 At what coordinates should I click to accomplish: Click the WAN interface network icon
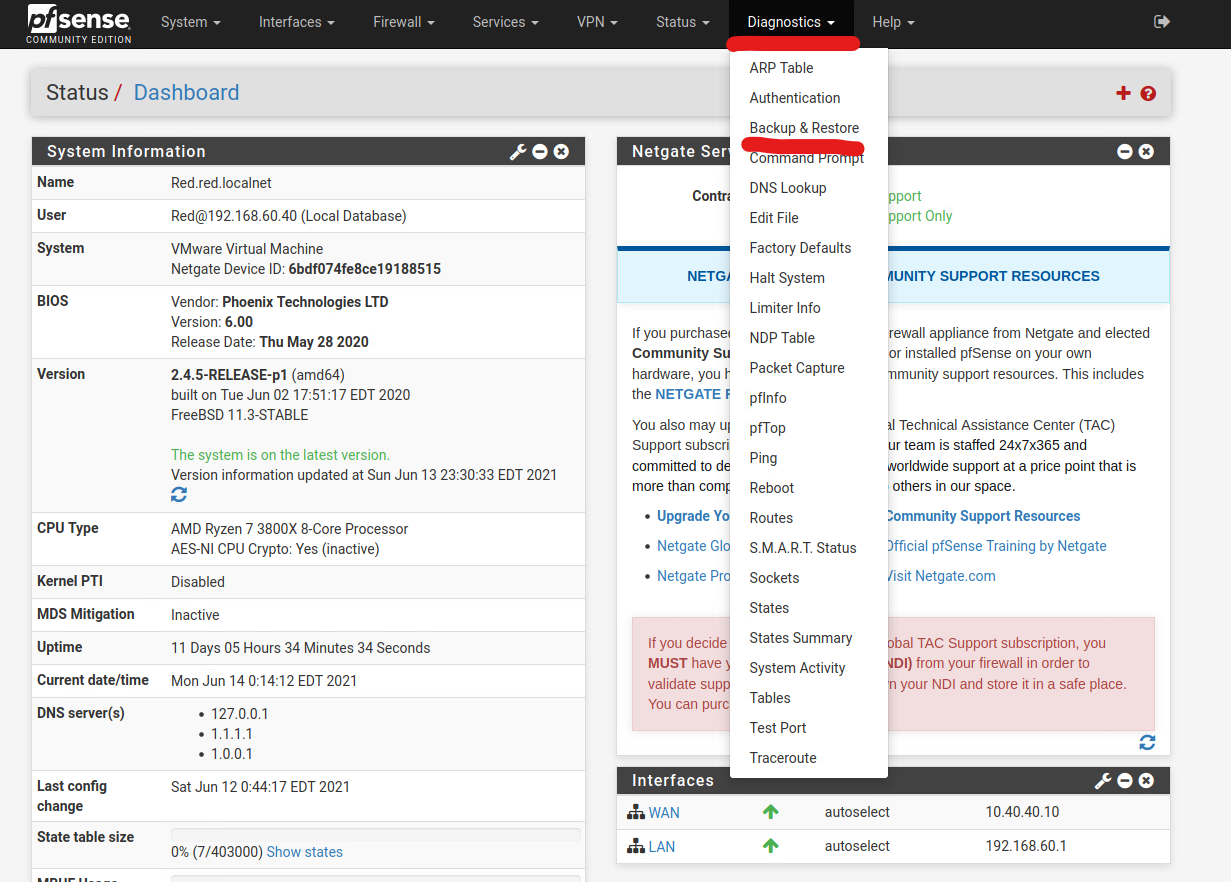636,813
